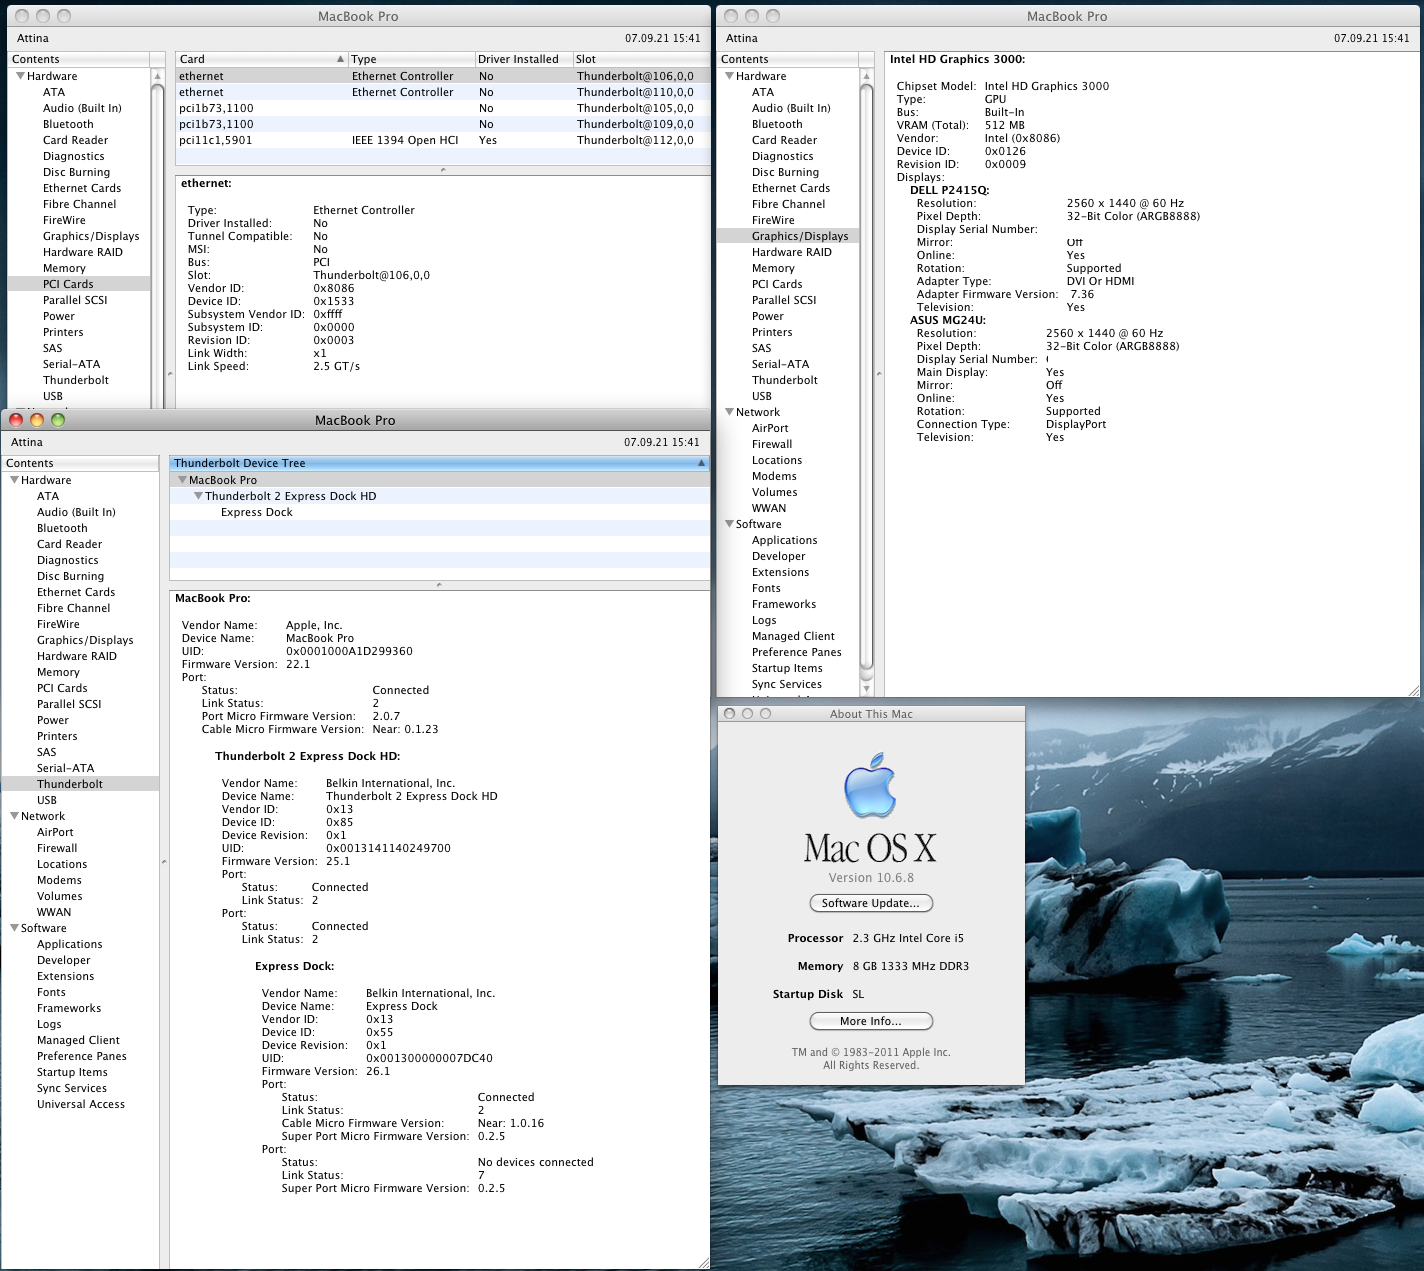Collapse Hardware in the Thunderbolt profiler window
The height and width of the screenshot is (1271, 1424).
tap(14, 480)
